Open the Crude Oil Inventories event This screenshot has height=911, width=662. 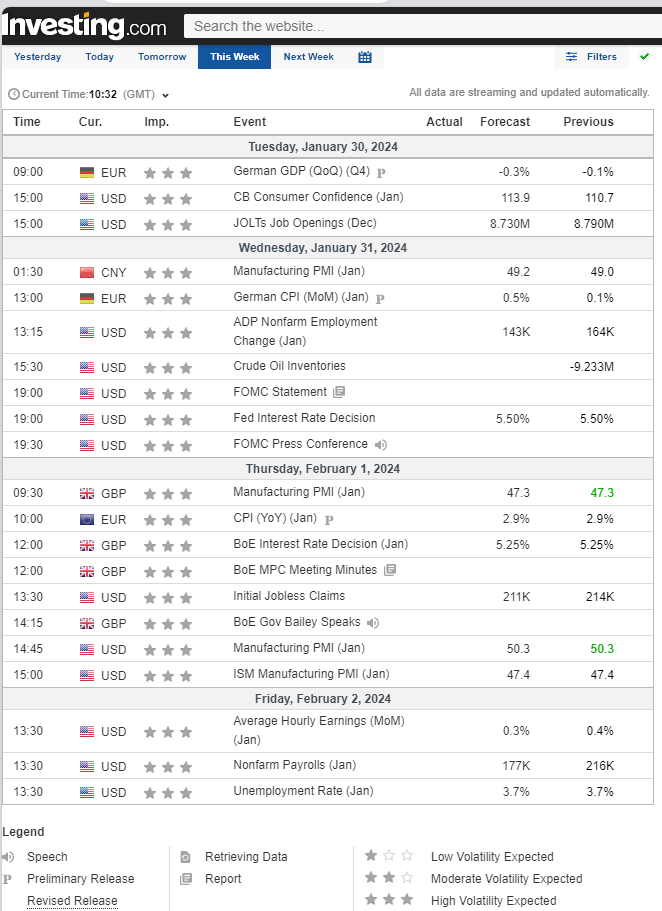[289, 366]
